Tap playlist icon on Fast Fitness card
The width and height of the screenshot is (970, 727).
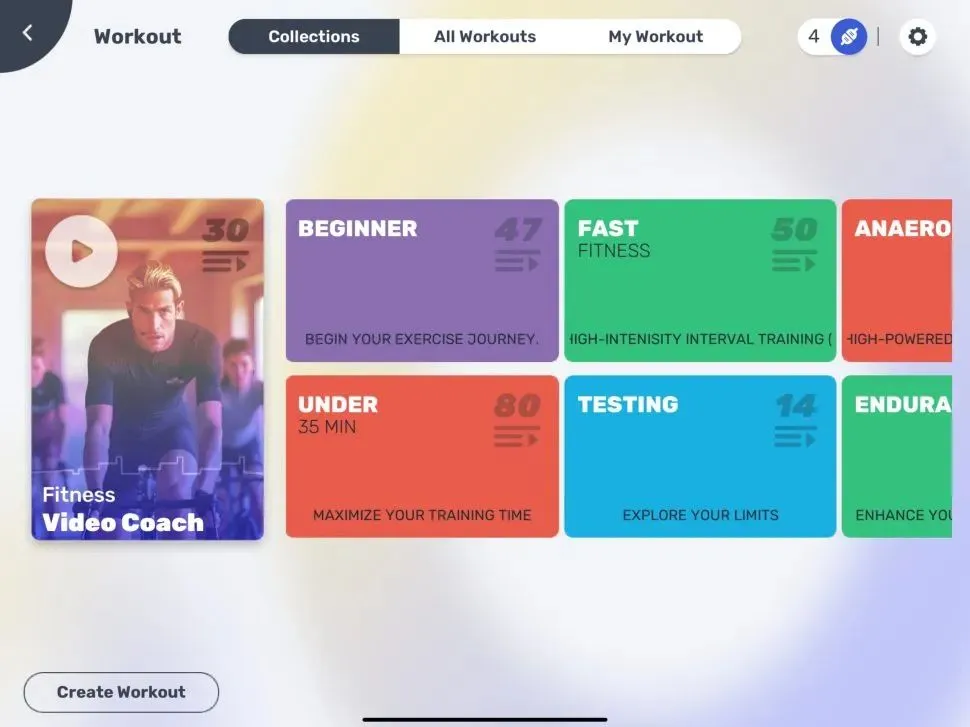pyautogui.click(x=794, y=263)
